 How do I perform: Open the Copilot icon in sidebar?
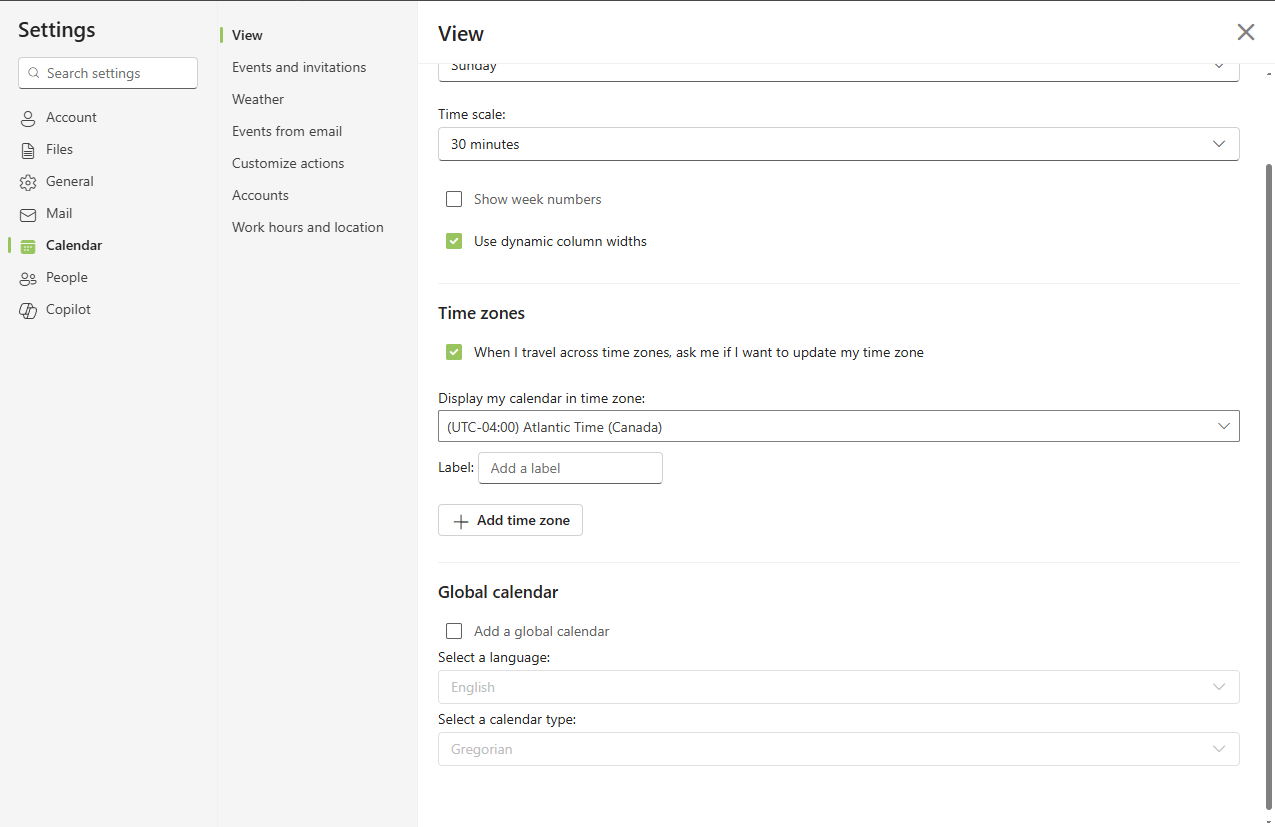pyautogui.click(x=28, y=310)
